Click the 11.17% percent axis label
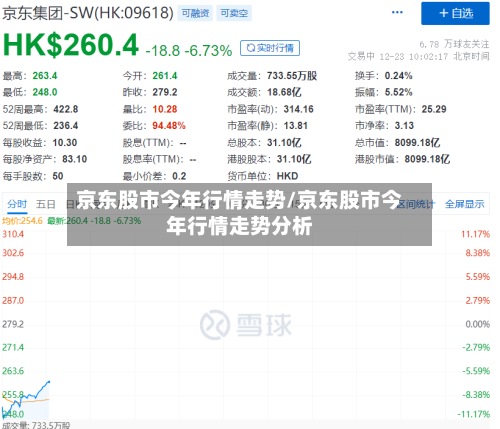This screenshot has height=429, width=500. coord(475,234)
